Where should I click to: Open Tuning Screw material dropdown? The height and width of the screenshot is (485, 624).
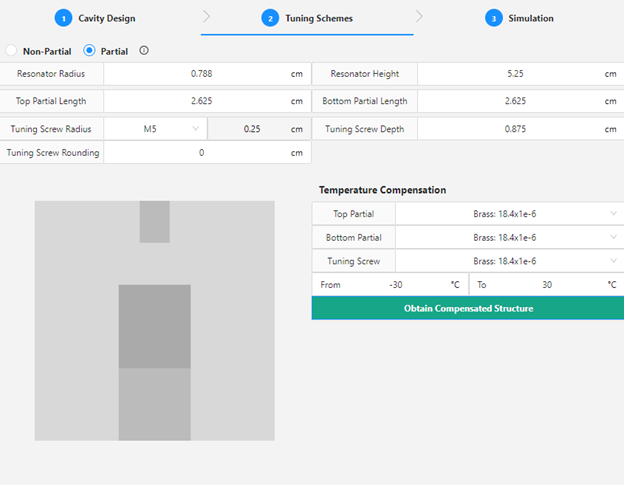(x=510, y=261)
